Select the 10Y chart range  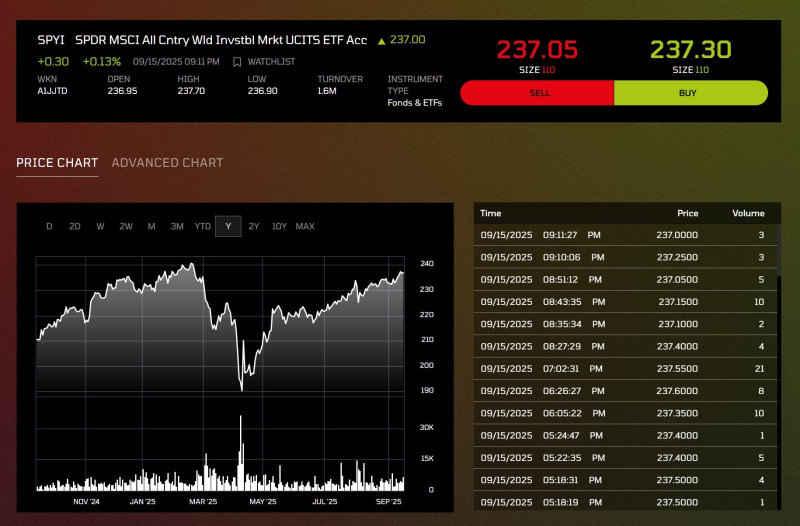[279, 226]
